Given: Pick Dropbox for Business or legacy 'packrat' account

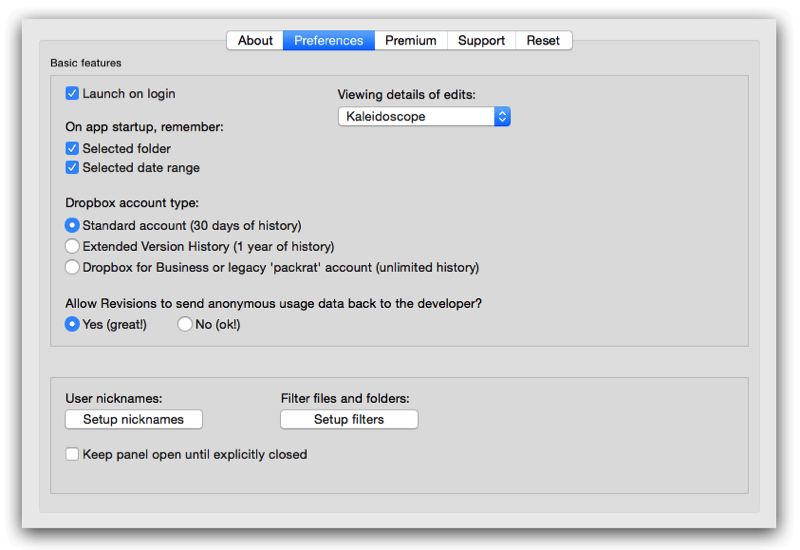Looking at the screenshot, I should (x=72, y=268).
